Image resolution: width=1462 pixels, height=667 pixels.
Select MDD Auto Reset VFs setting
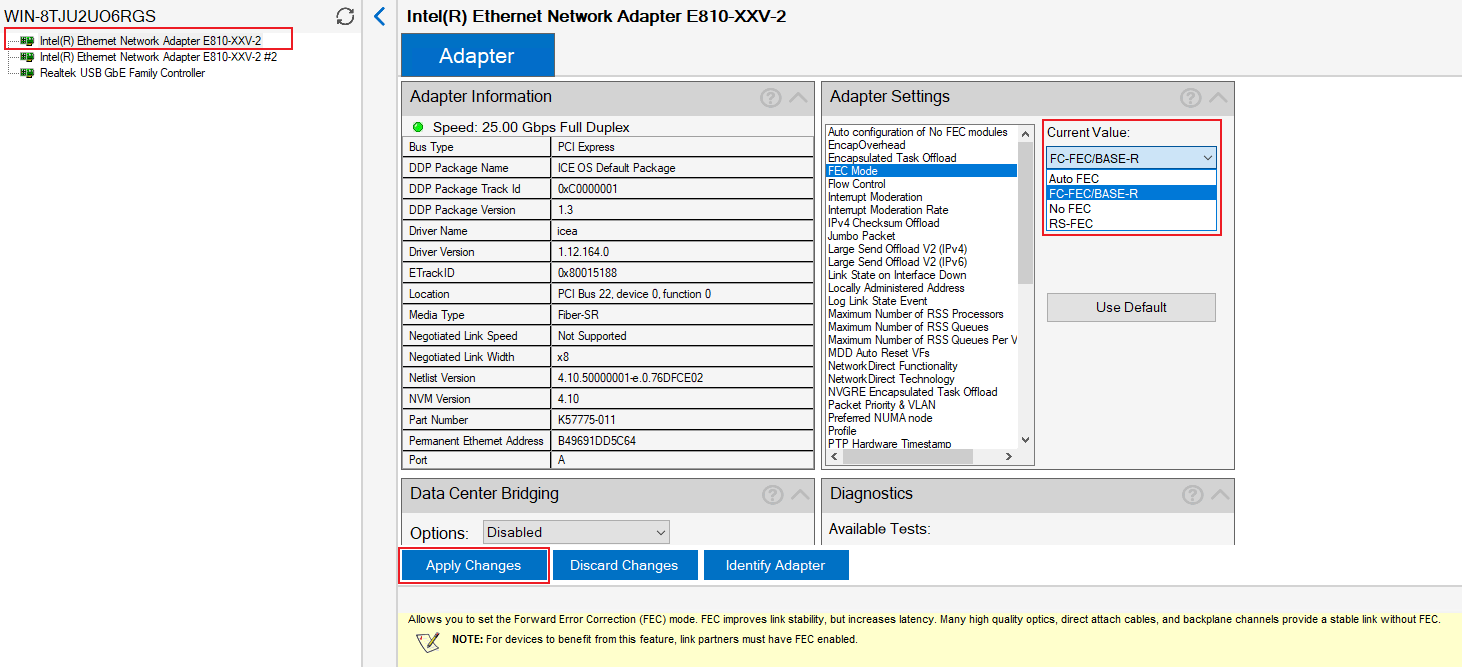click(878, 353)
